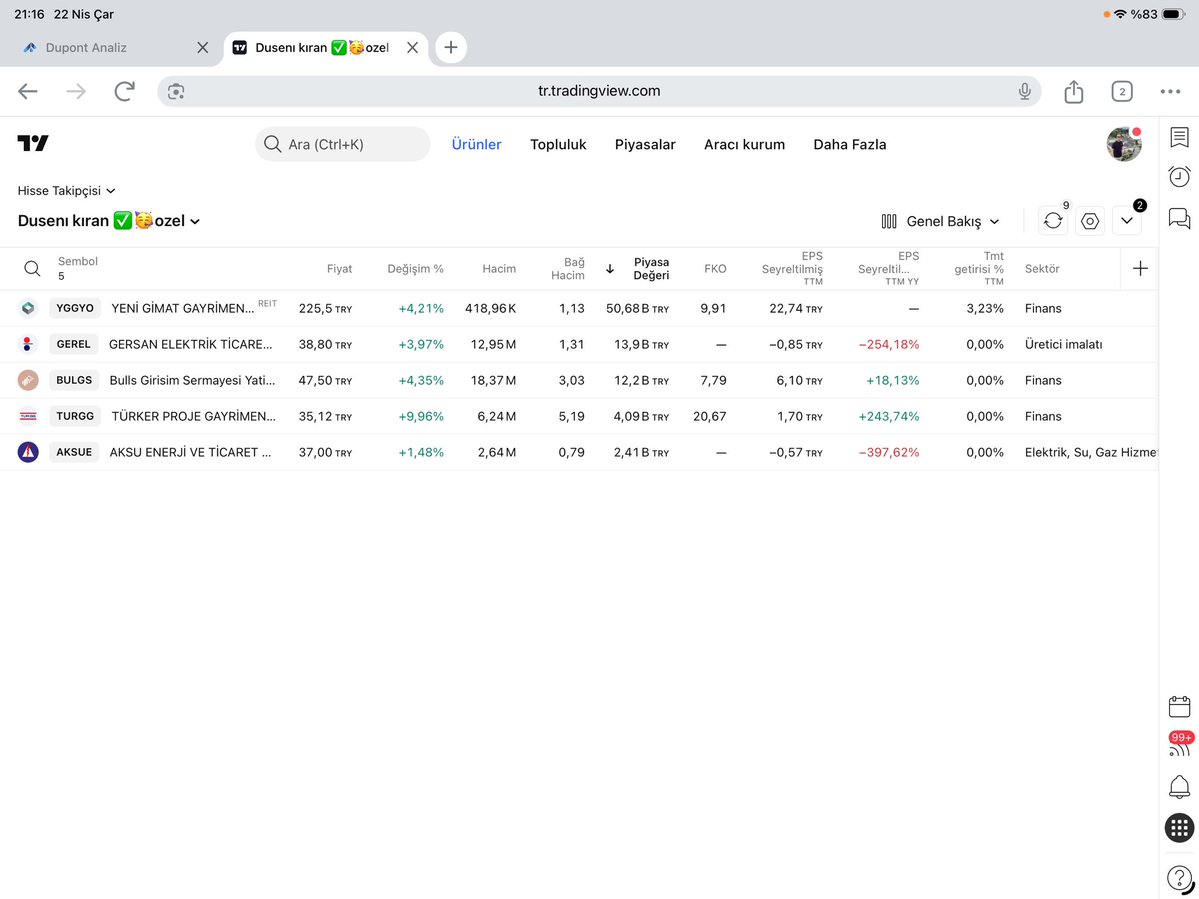Open the Topluluk menu
The width and height of the screenshot is (1199, 899).
tap(558, 144)
